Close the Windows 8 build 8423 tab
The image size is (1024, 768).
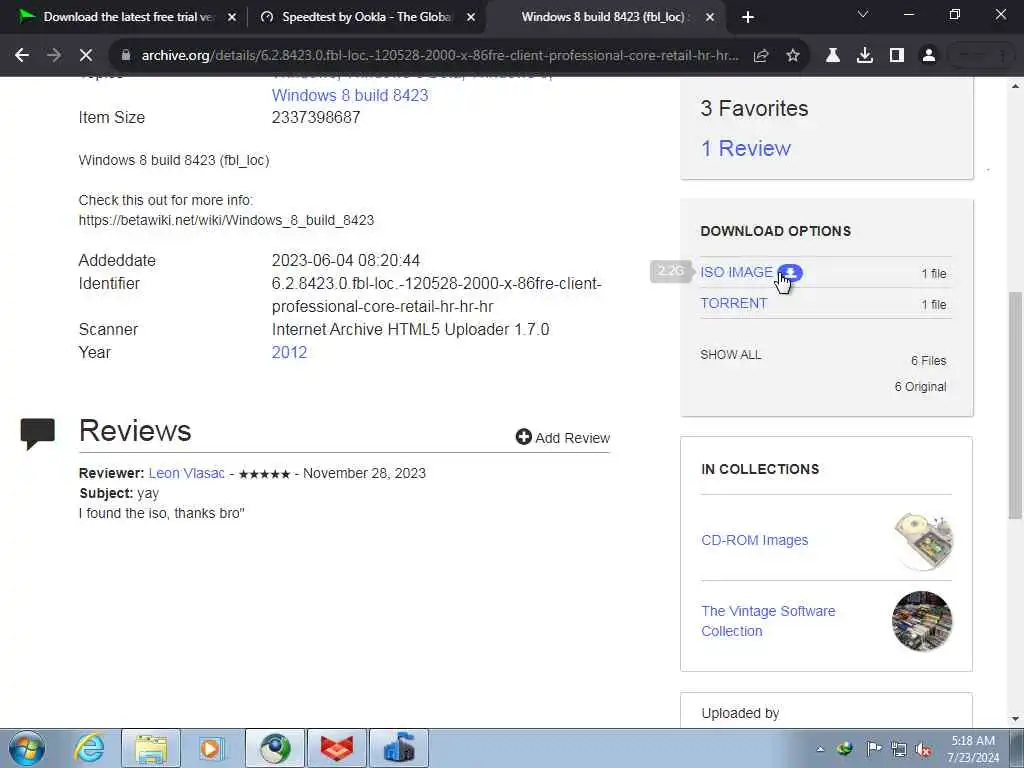[x=710, y=18]
